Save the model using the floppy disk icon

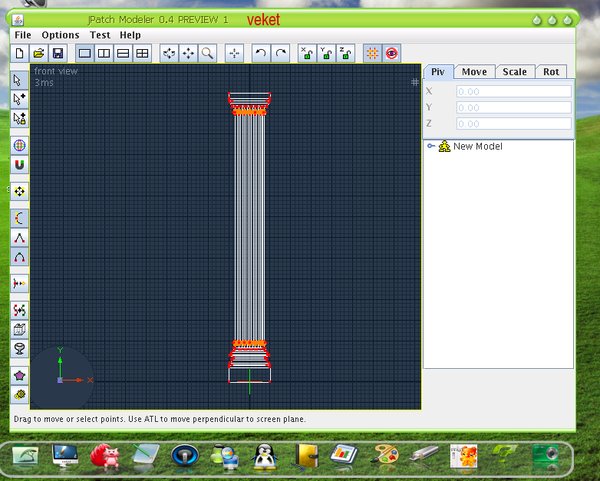(57, 52)
